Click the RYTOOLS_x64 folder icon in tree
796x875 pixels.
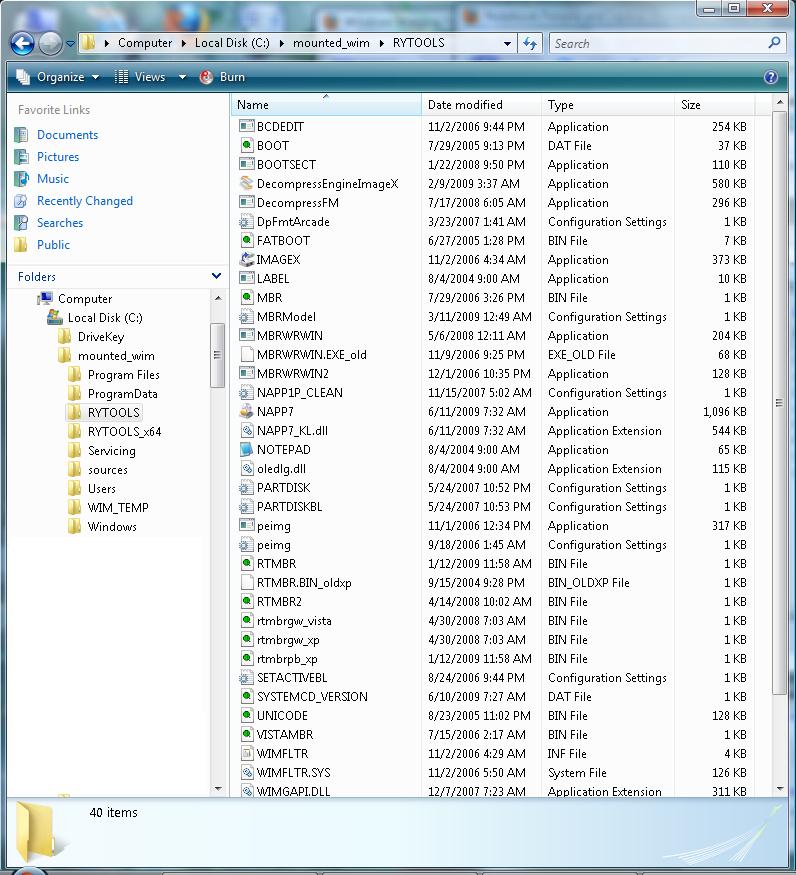(74, 431)
